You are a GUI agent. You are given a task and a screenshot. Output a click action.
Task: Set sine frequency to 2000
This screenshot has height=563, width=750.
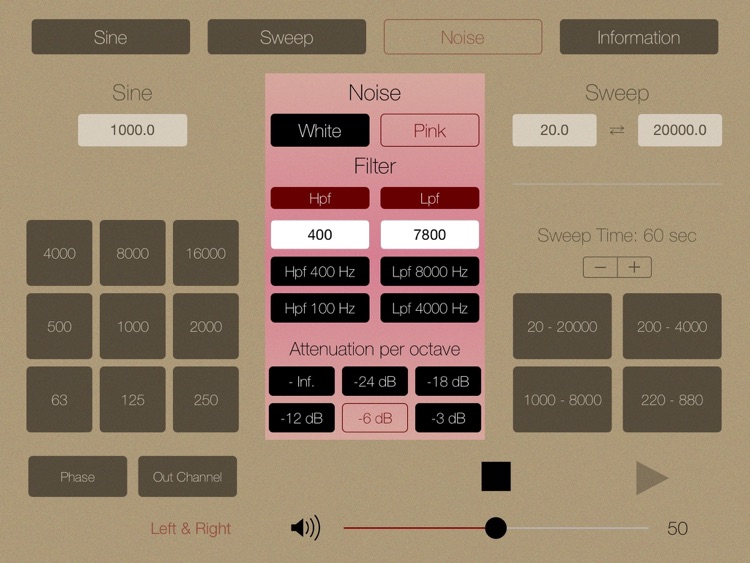(x=206, y=326)
